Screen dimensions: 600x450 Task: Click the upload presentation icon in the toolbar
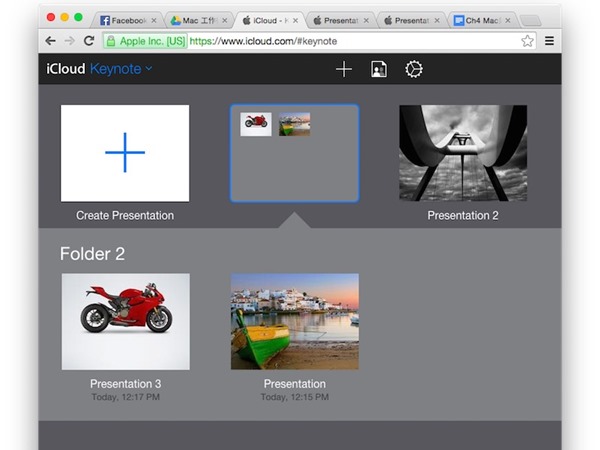coord(379,69)
